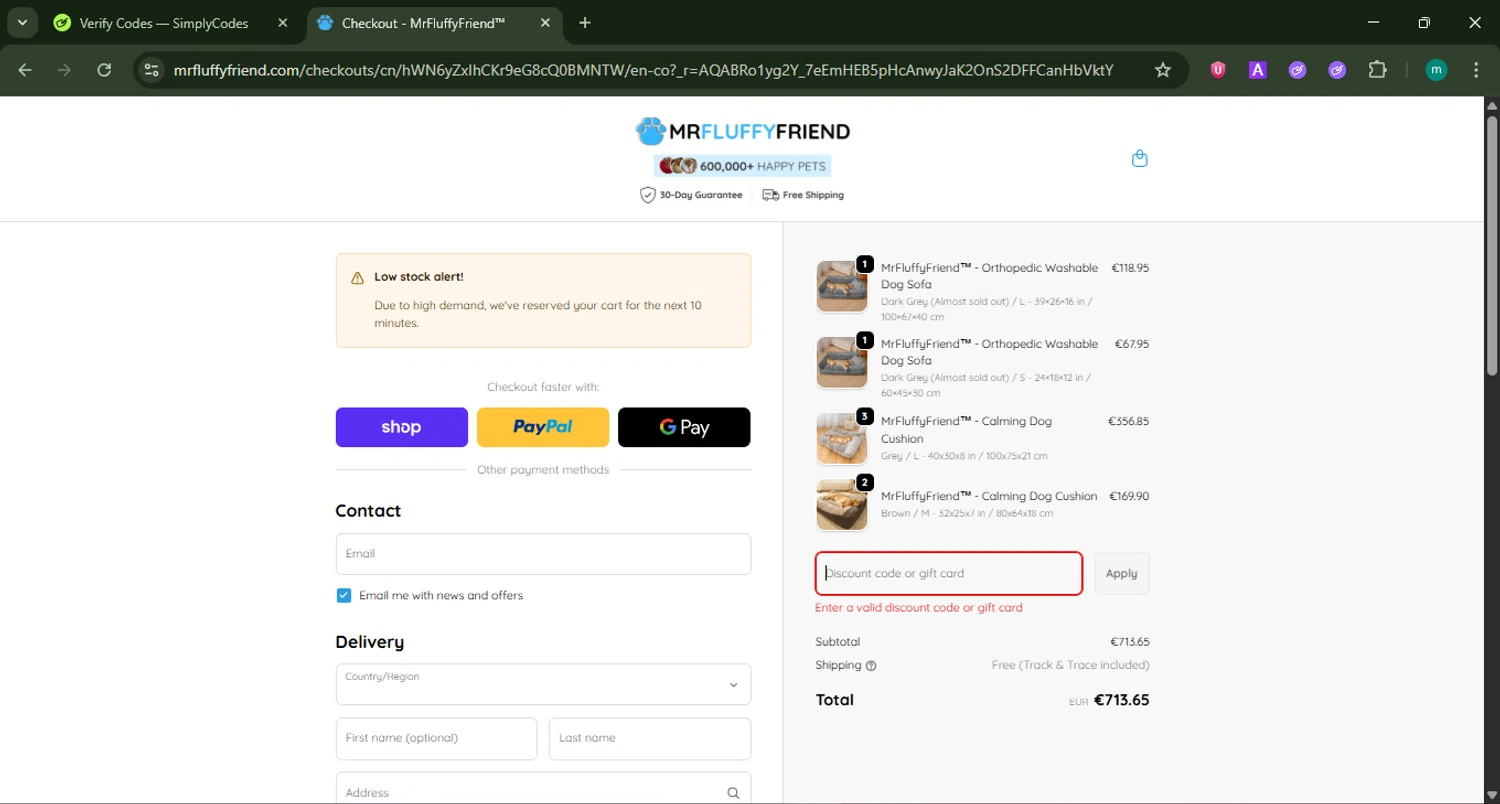Click the 'Low stock alert!' heading

[419, 277]
